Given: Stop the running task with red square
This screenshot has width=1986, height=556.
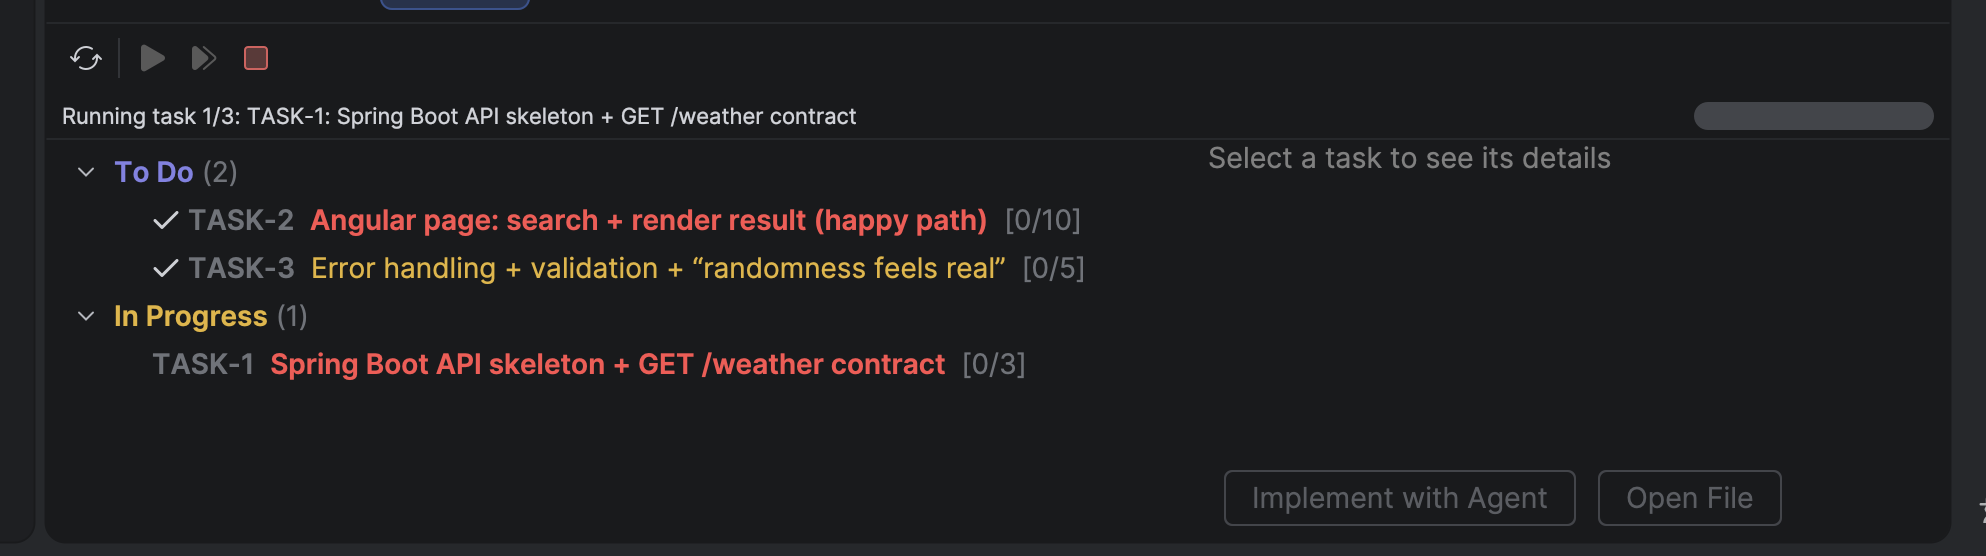Looking at the screenshot, I should (256, 58).
